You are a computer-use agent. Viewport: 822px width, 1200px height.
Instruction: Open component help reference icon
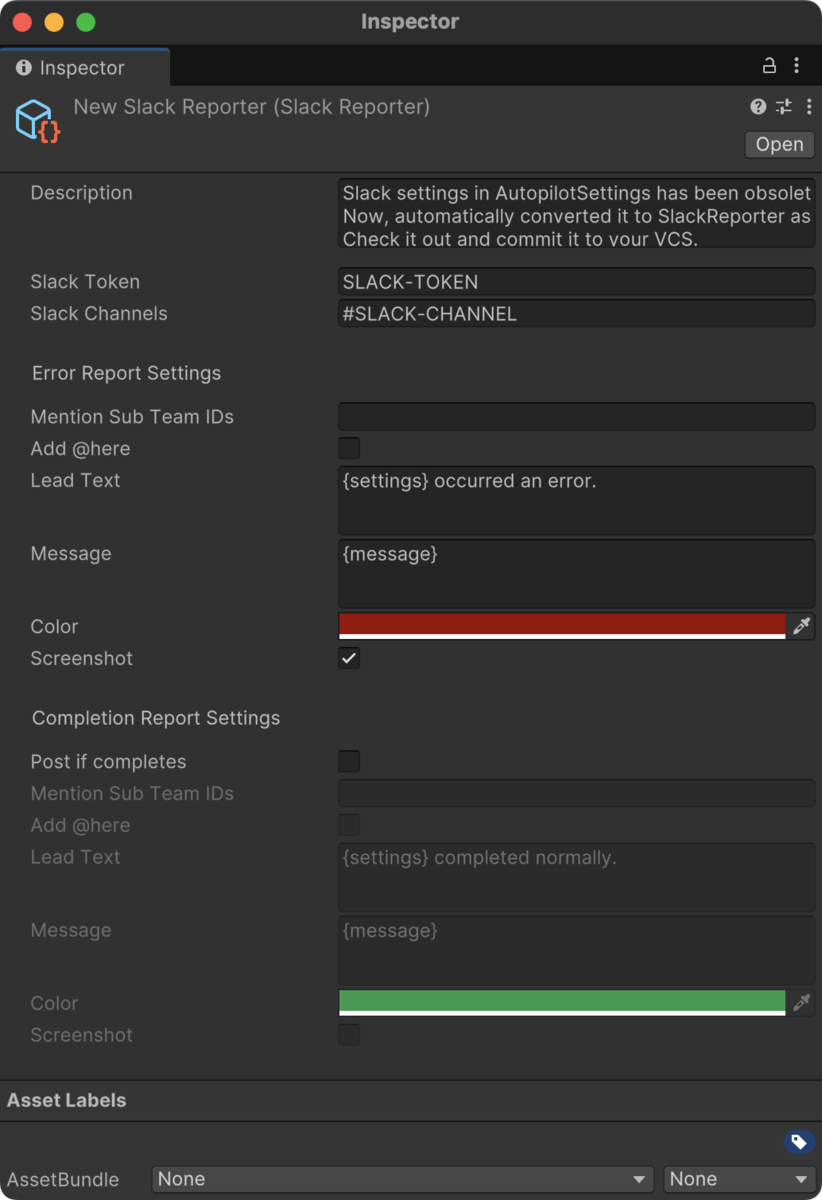pyautogui.click(x=758, y=107)
